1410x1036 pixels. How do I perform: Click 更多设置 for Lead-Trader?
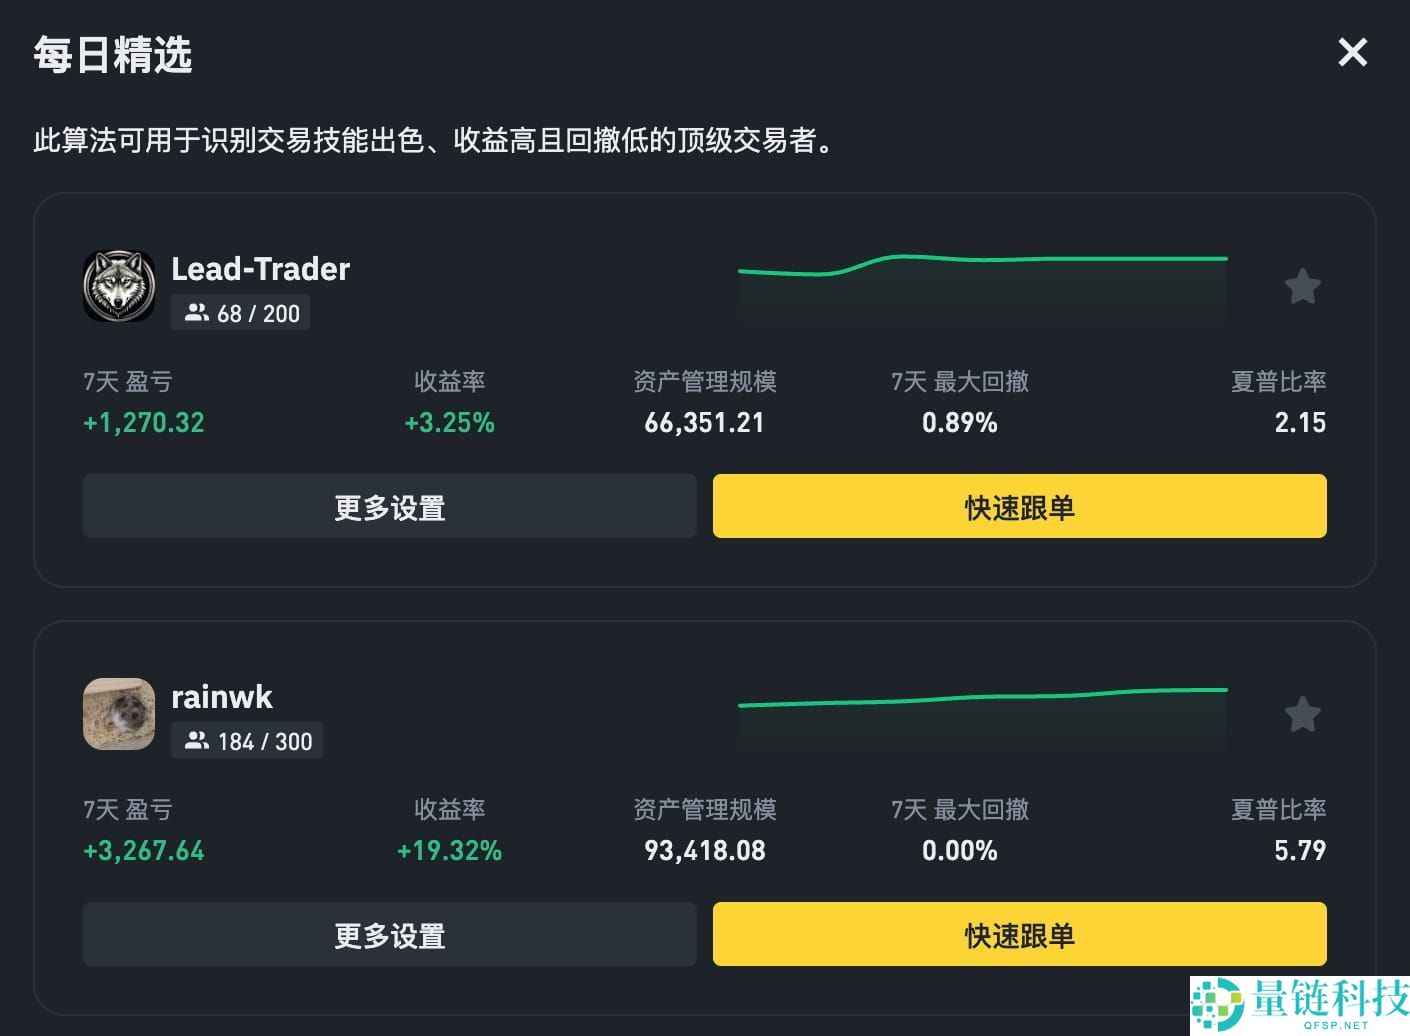tap(389, 507)
